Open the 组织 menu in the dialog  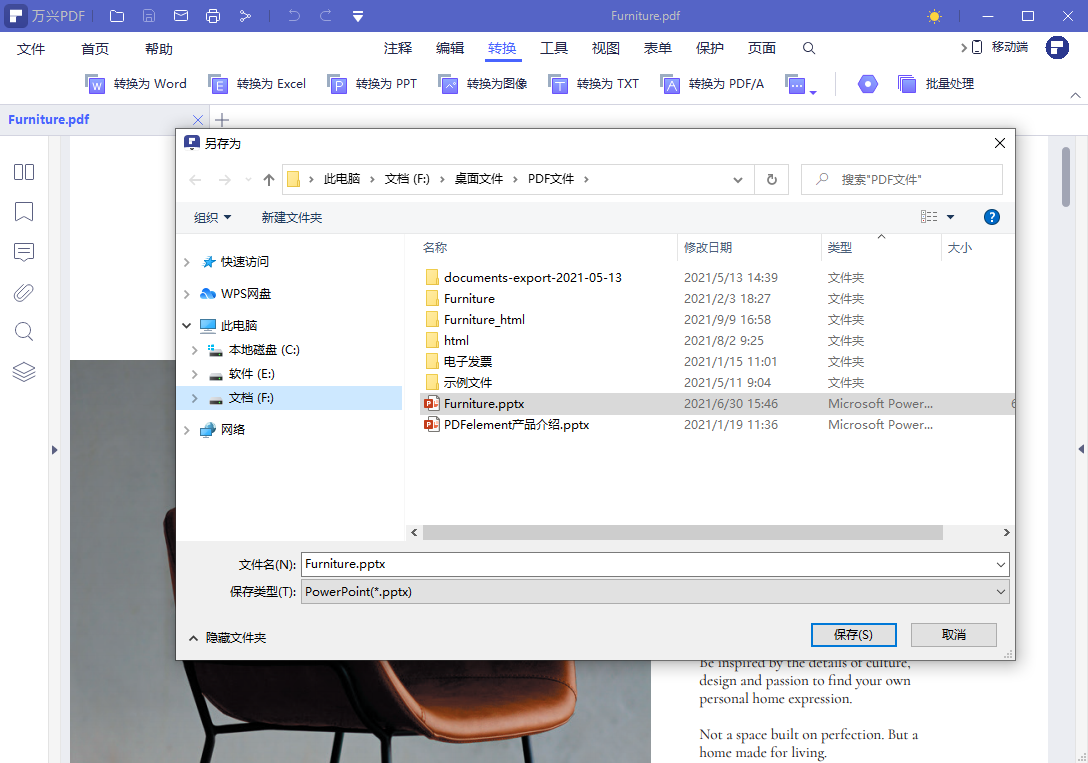click(x=212, y=217)
